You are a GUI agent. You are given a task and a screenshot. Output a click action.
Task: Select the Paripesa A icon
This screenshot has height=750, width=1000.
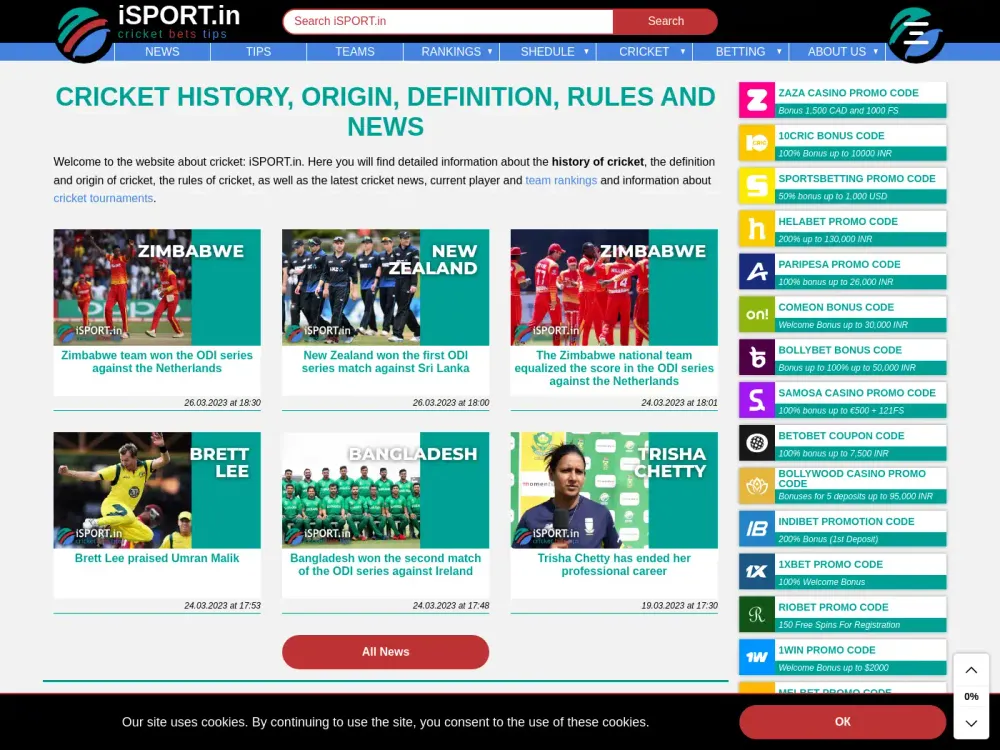pos(757,271)
